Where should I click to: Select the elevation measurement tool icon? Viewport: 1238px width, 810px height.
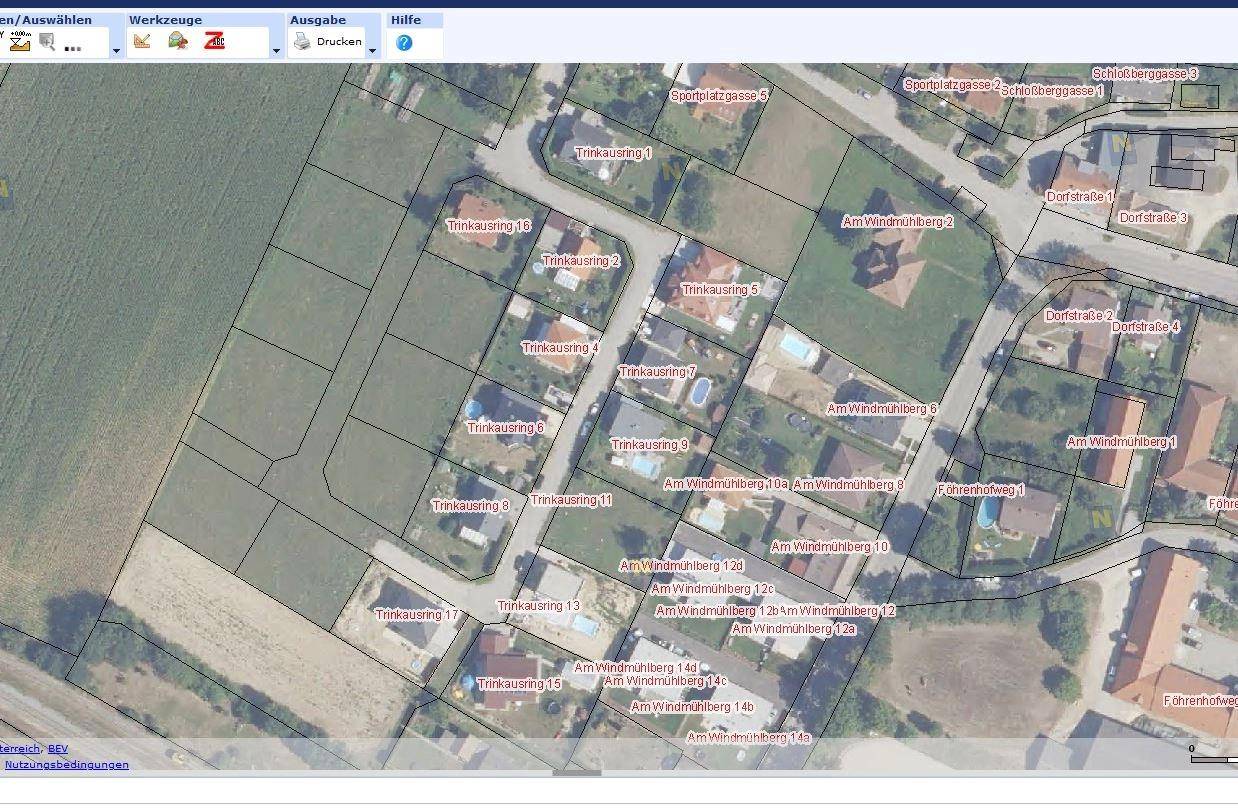click(20, 41)
